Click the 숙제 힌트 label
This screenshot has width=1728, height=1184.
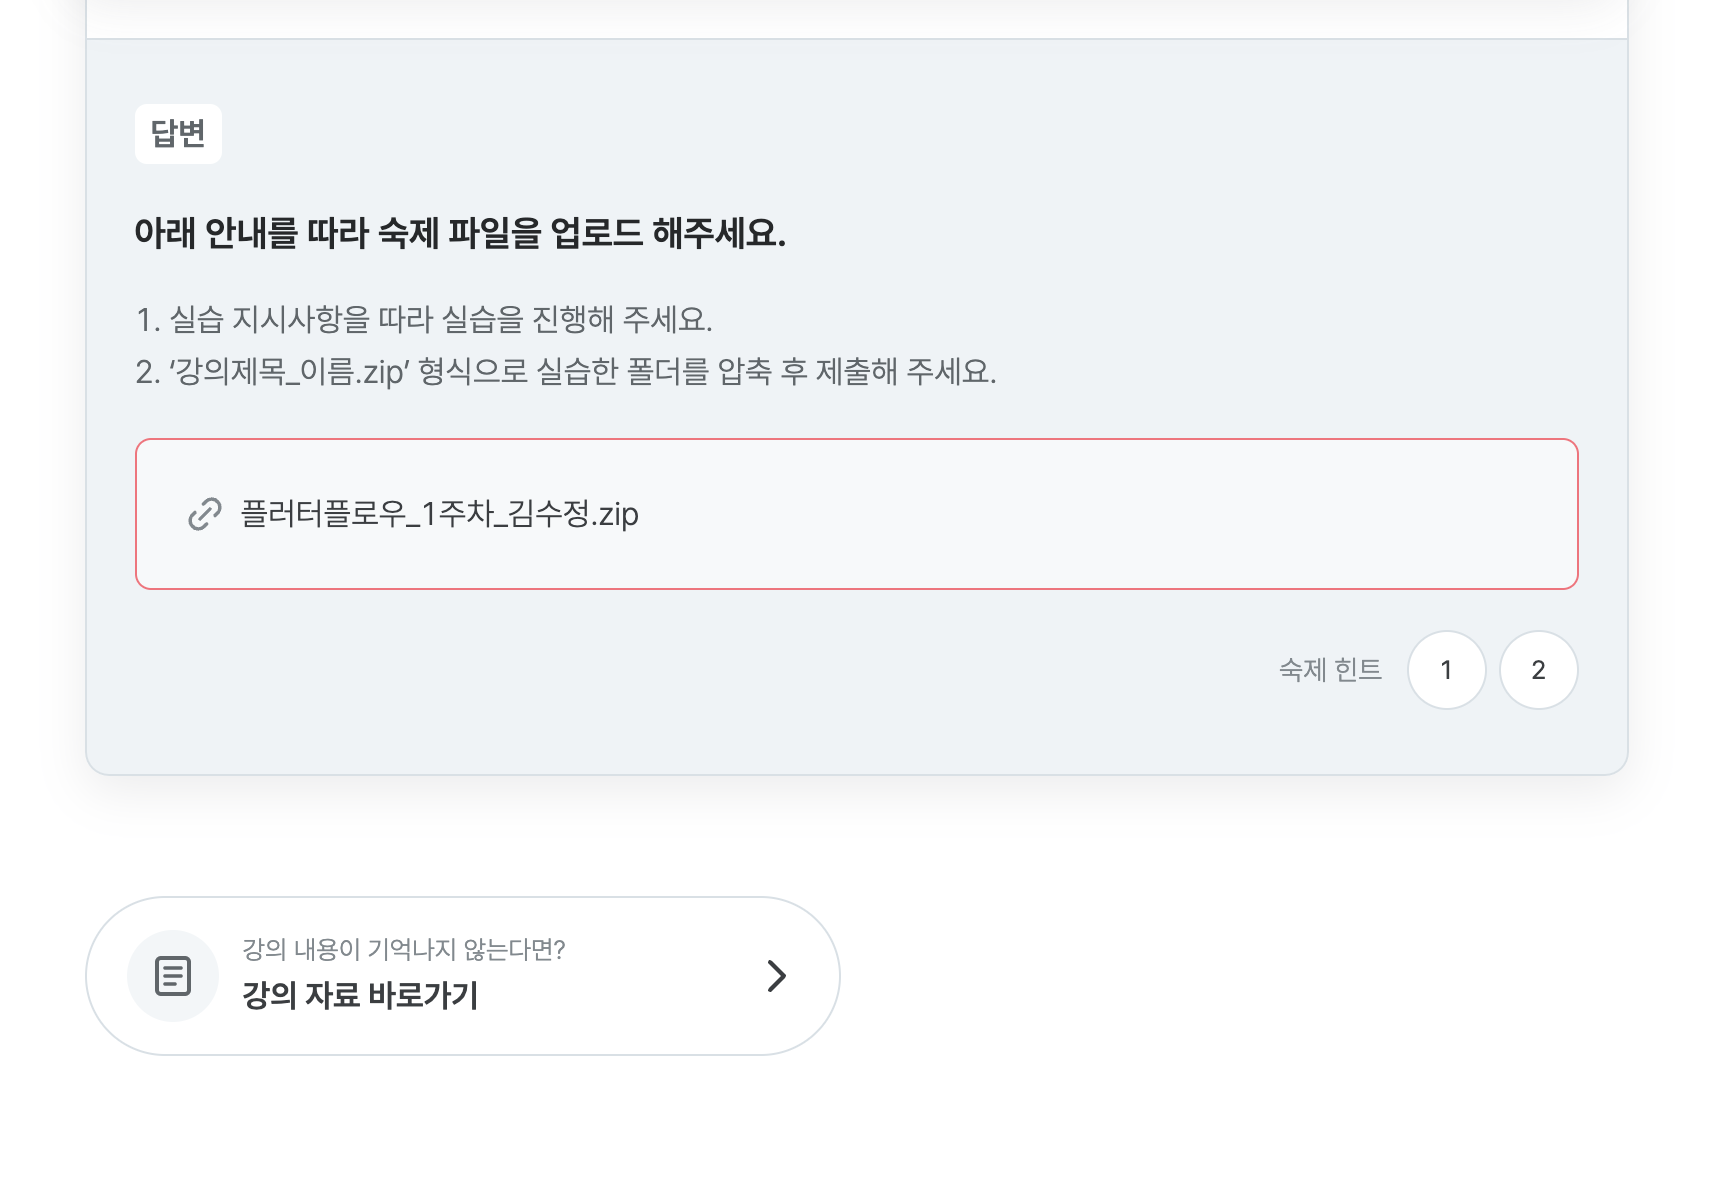tap(1330, 670)
